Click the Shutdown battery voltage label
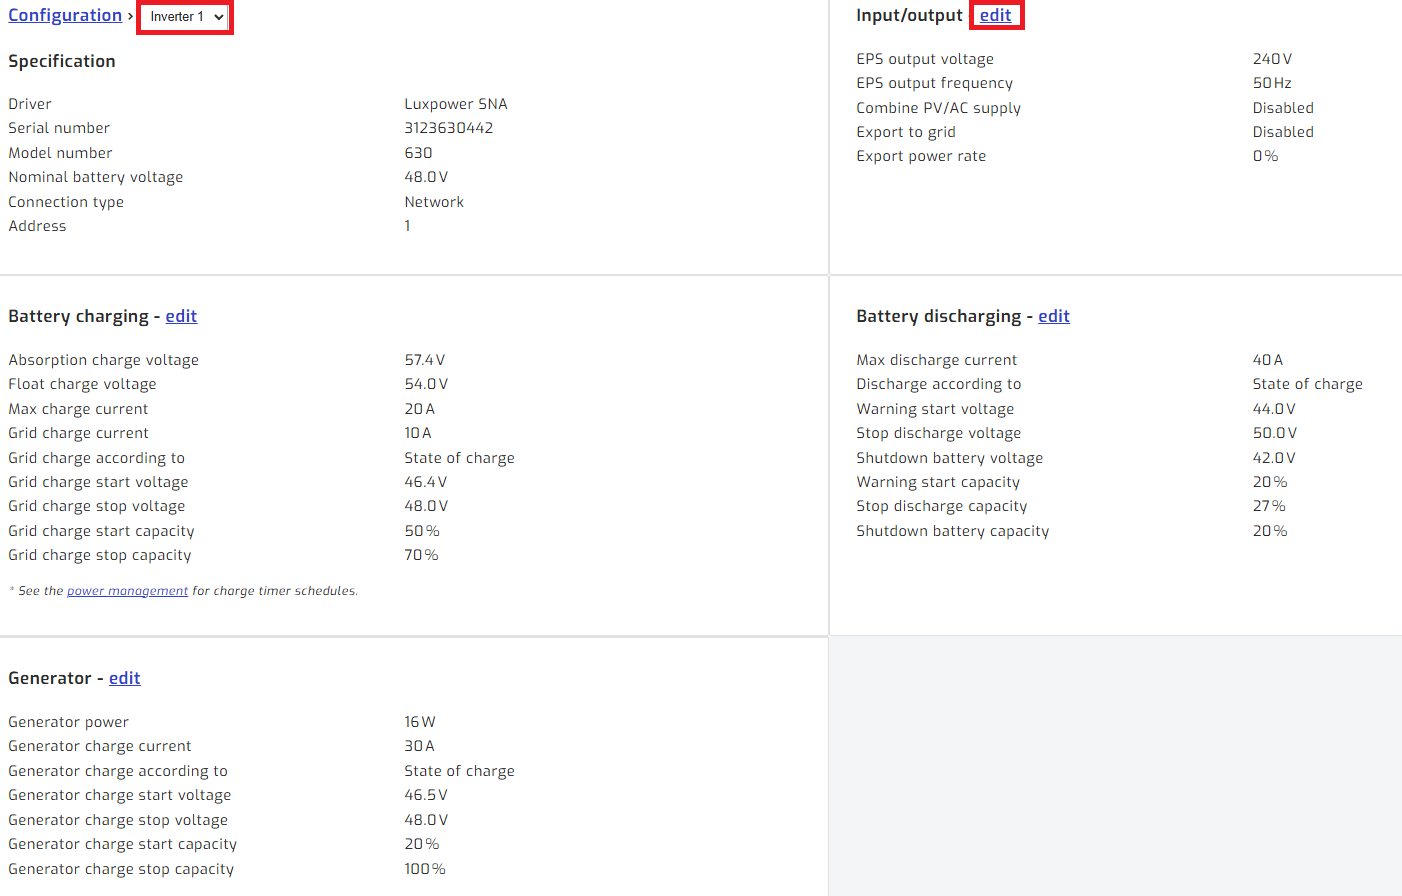Image resolution: width=1402 pixels, height=896 pixels. 949,458
